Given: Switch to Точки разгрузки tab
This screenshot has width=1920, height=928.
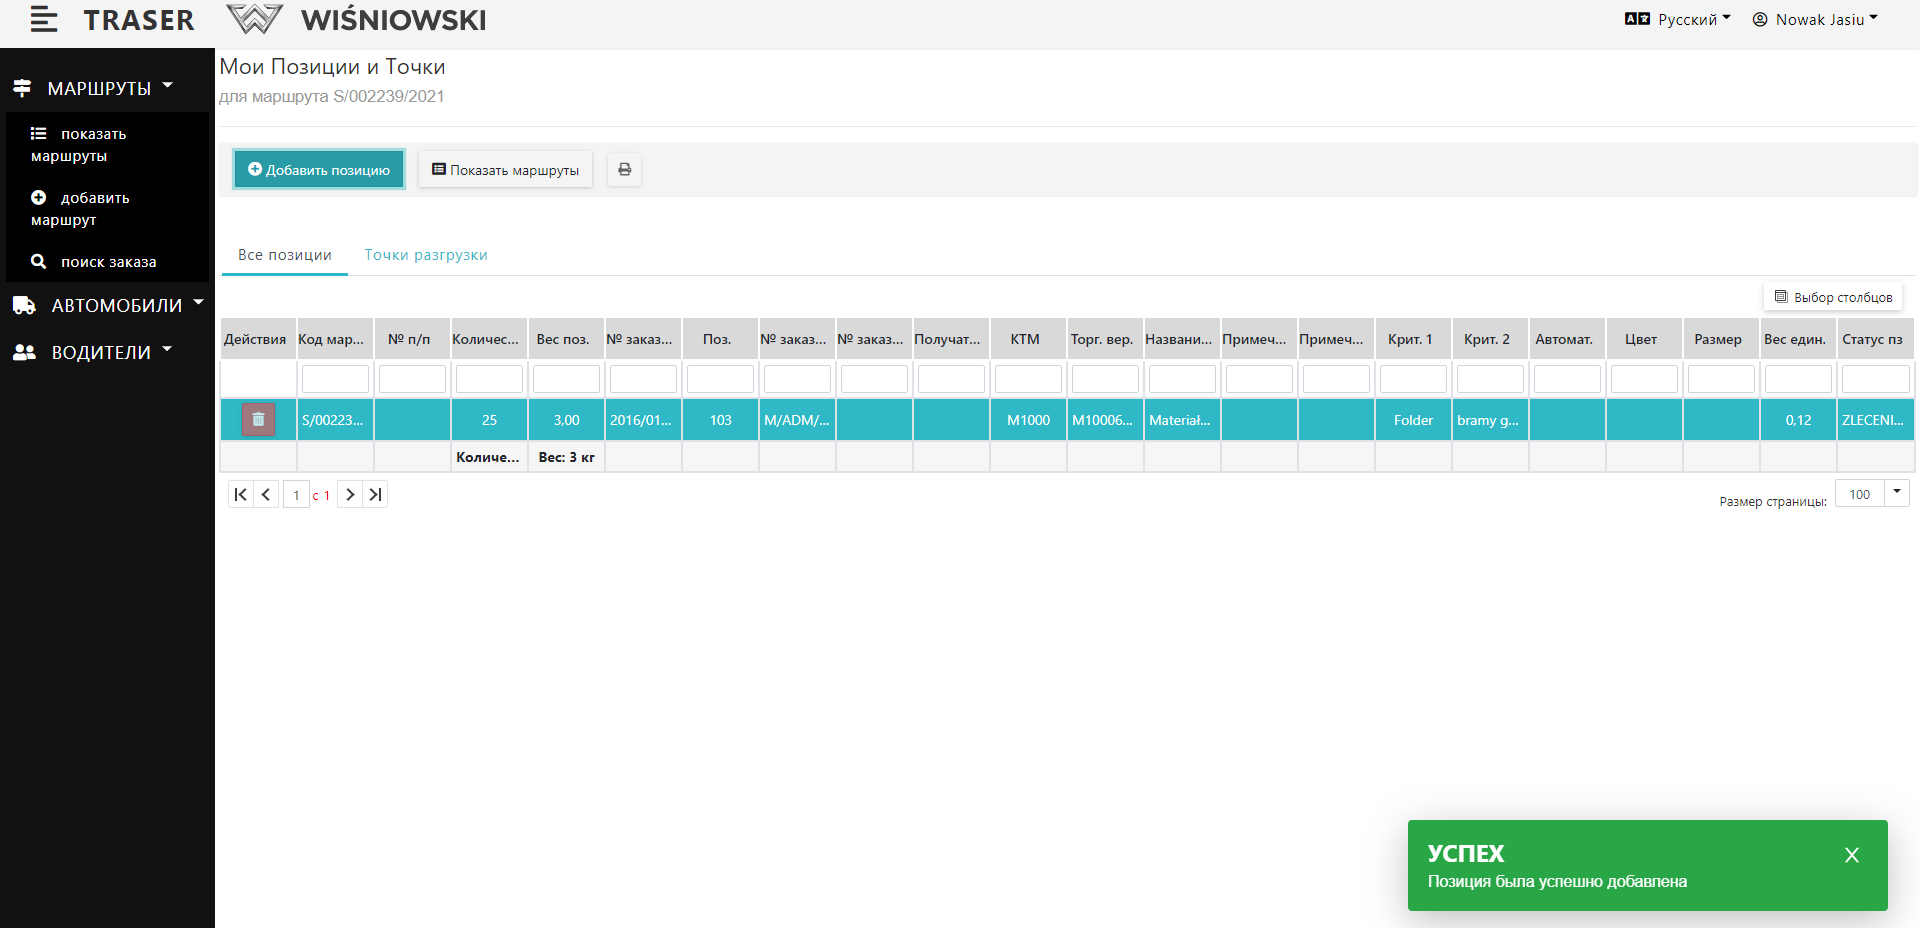Looking at the screenshot, I should tap(426, 255).
